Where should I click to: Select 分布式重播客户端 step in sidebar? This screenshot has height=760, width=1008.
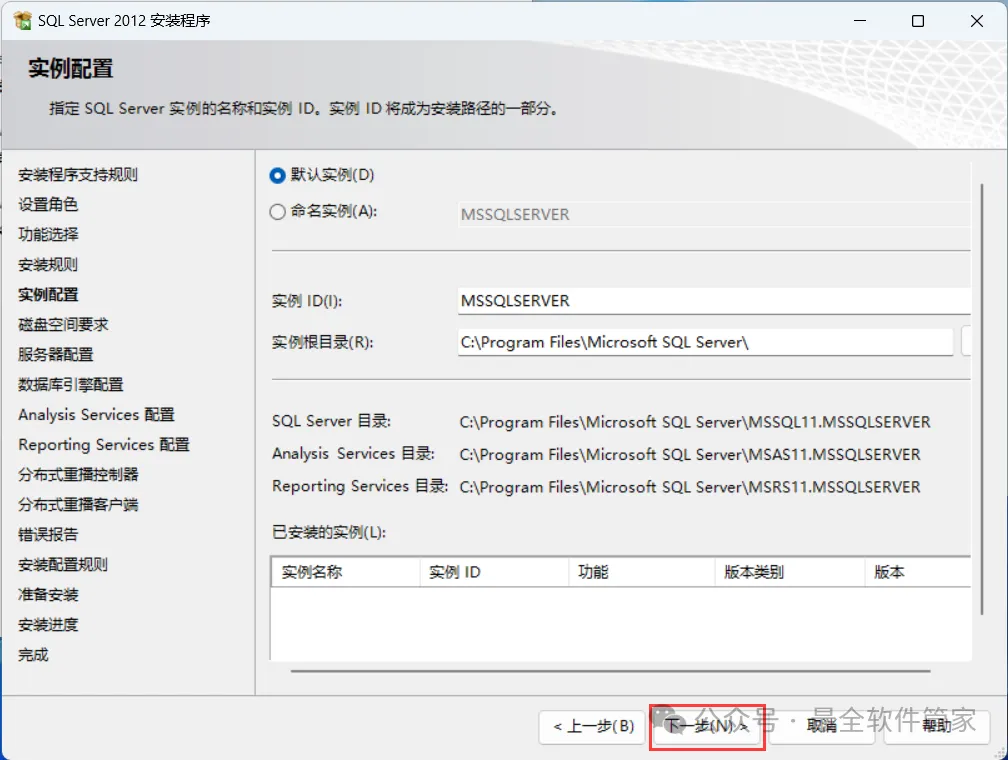tap(78, 505)
